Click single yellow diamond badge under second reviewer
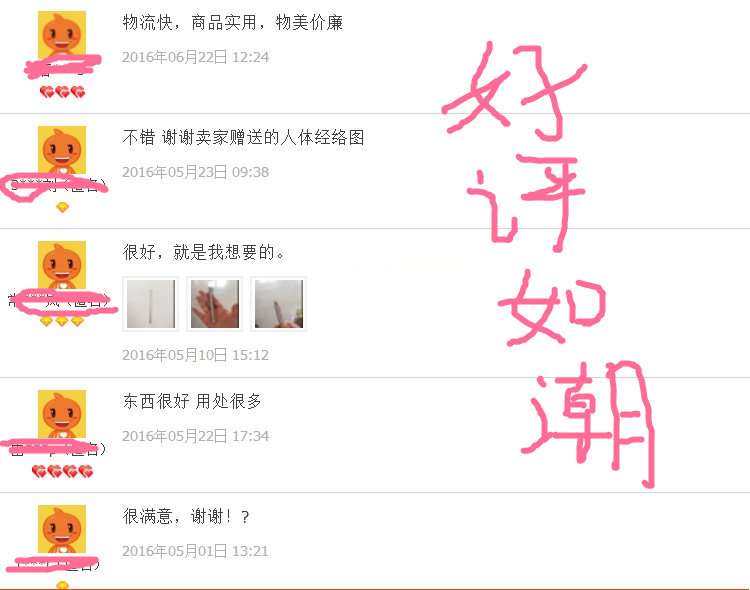 (x=62, y=207)
